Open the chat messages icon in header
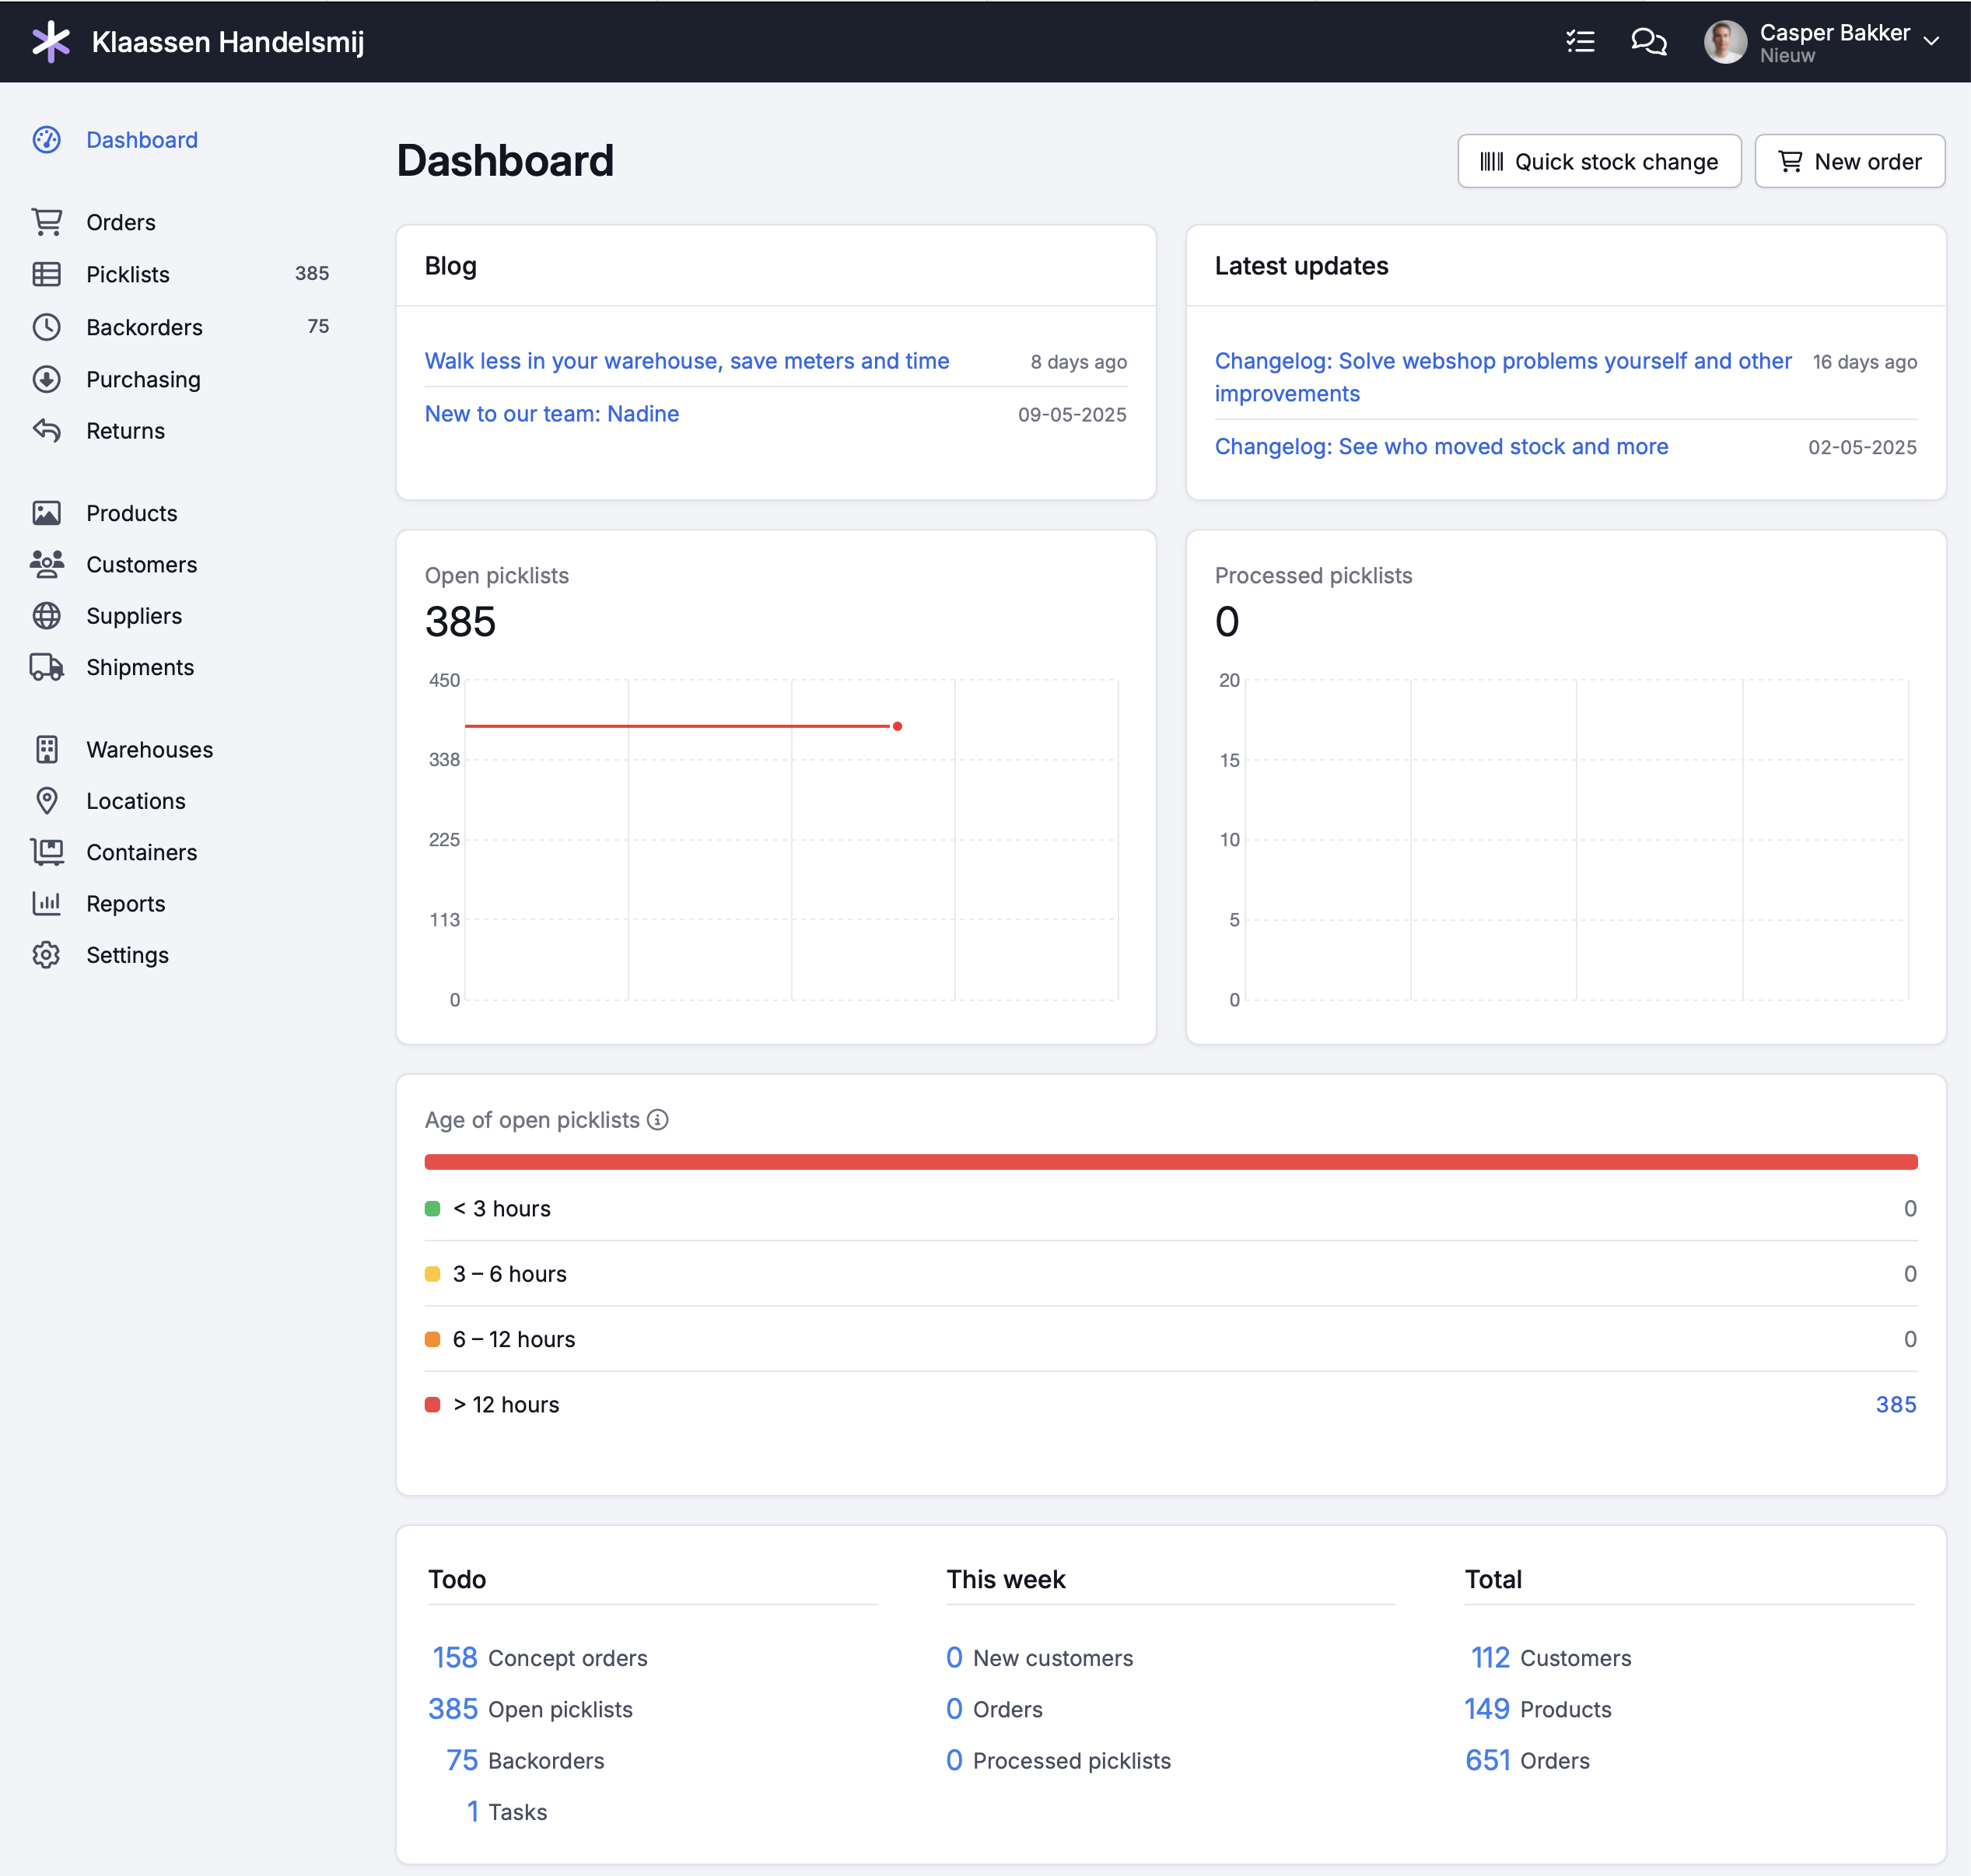1971x1876 pixels. click(1648, 41)
